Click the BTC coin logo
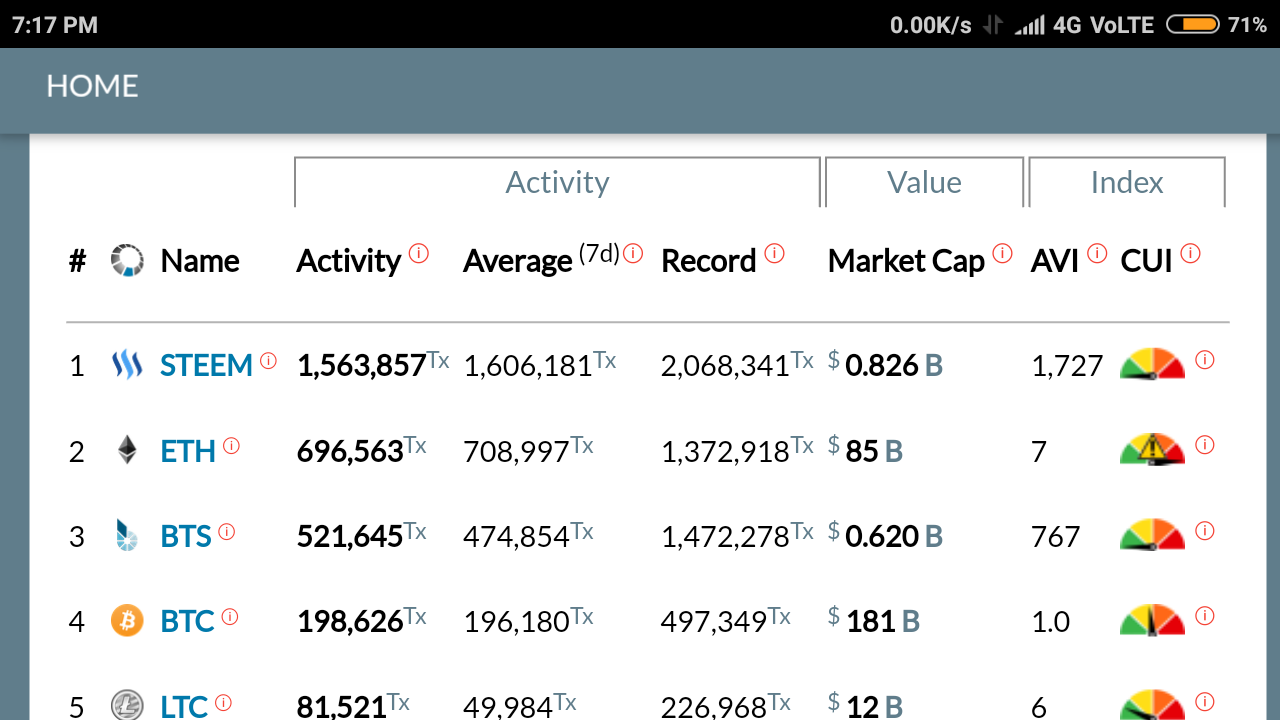 [x=127, y=621]
